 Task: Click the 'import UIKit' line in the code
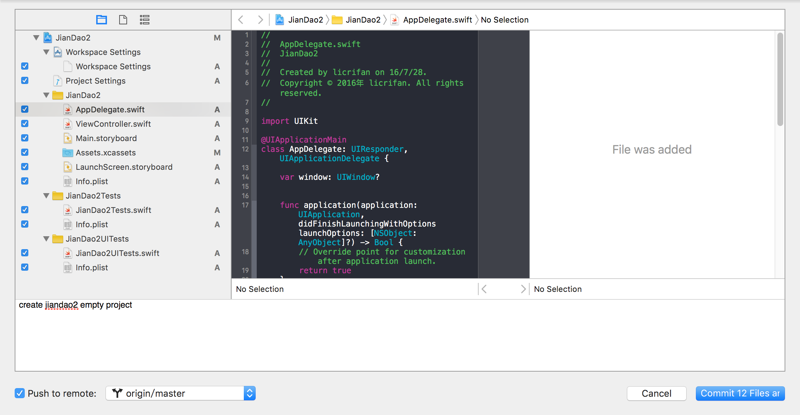click(x=289, y=121)
